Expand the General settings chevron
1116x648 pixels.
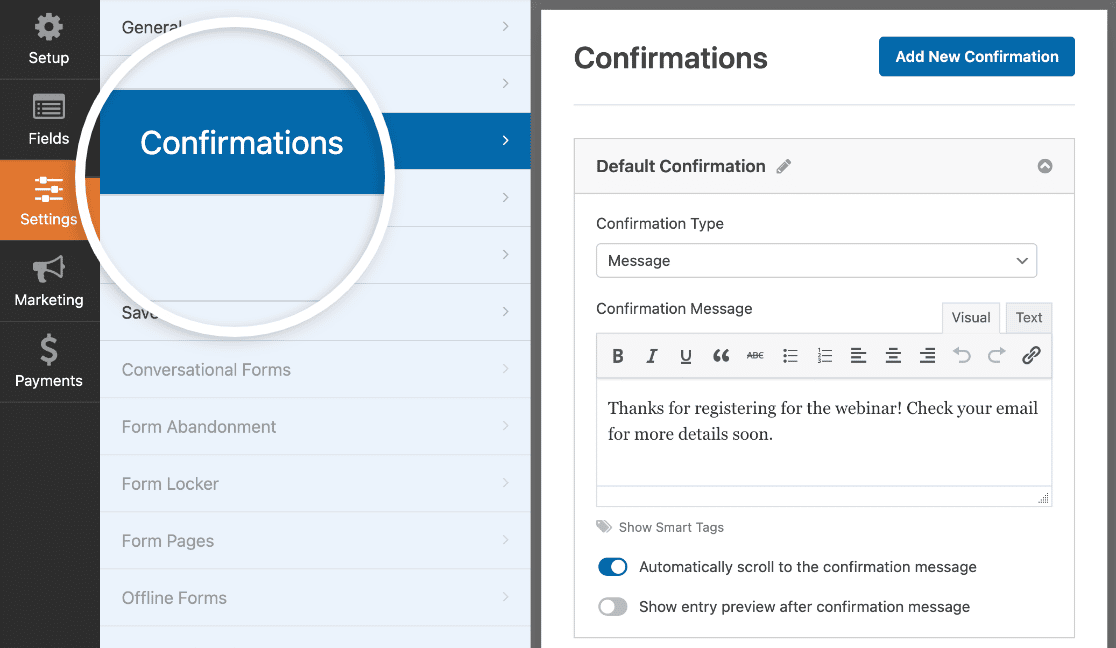click(x=505, y=27)
